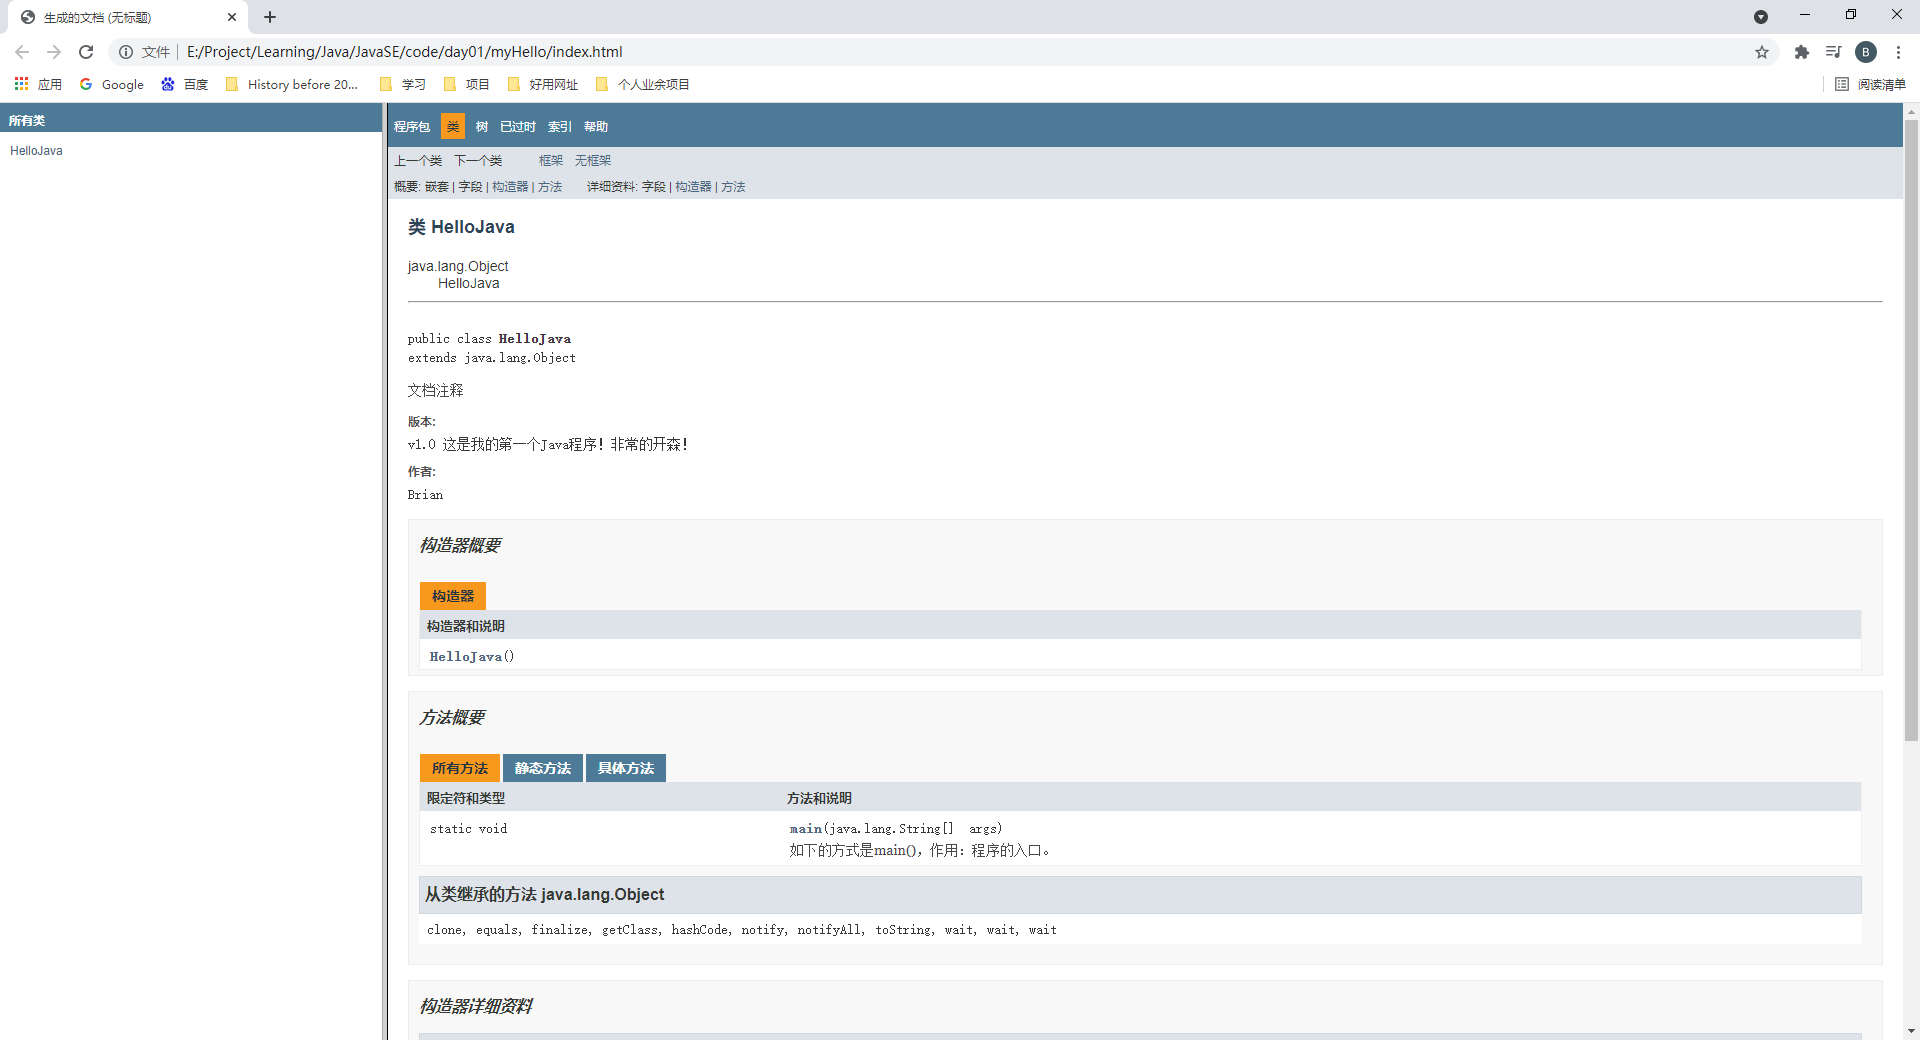Open the 帮助 navigation item
Viewport: 1920px width, 1040px height.
(x=596, y=127)
